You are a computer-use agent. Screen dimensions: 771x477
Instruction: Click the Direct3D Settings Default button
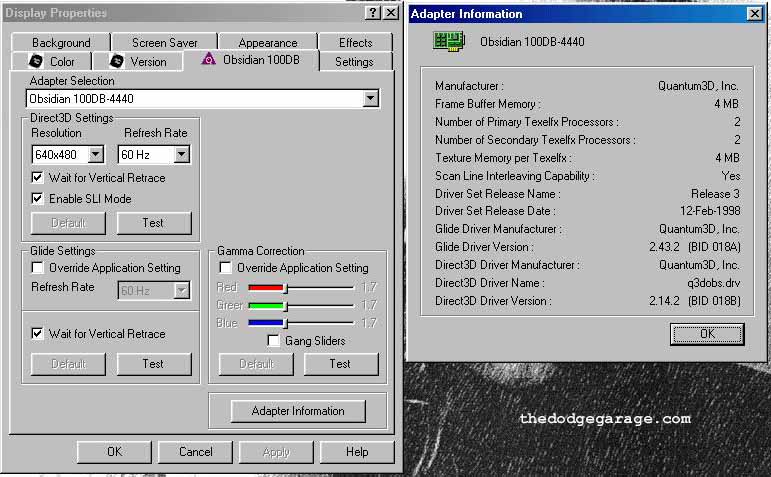(x=68, y=223)
